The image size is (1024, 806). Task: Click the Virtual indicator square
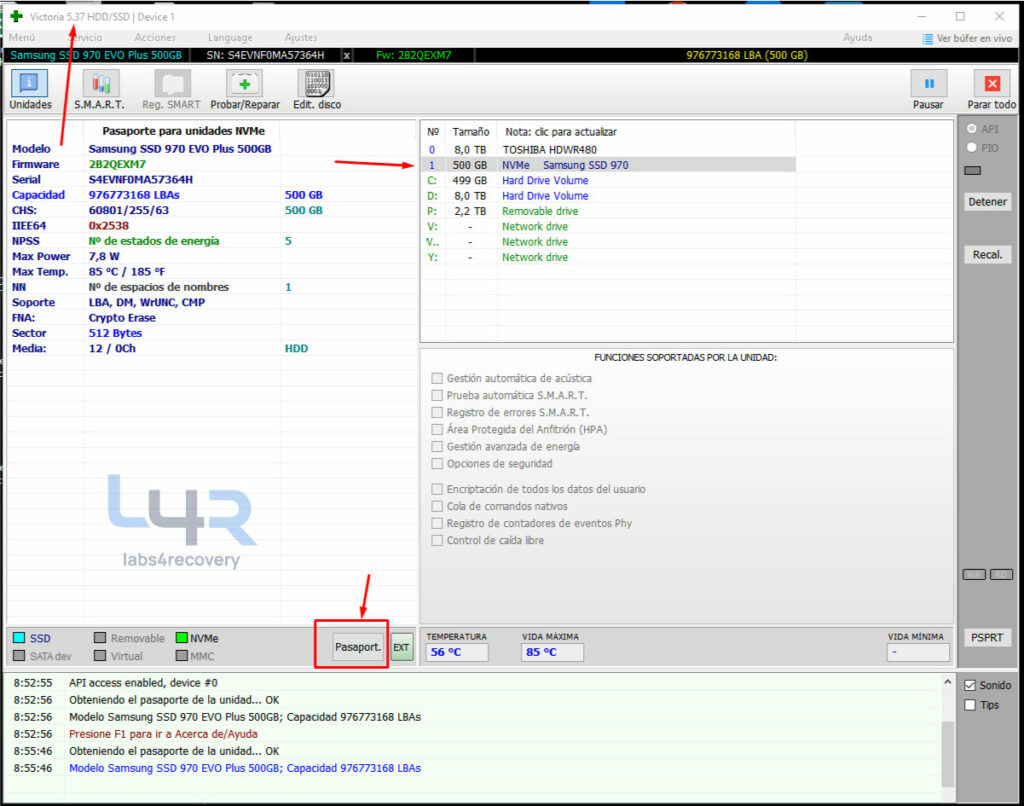tap(100, 656)
